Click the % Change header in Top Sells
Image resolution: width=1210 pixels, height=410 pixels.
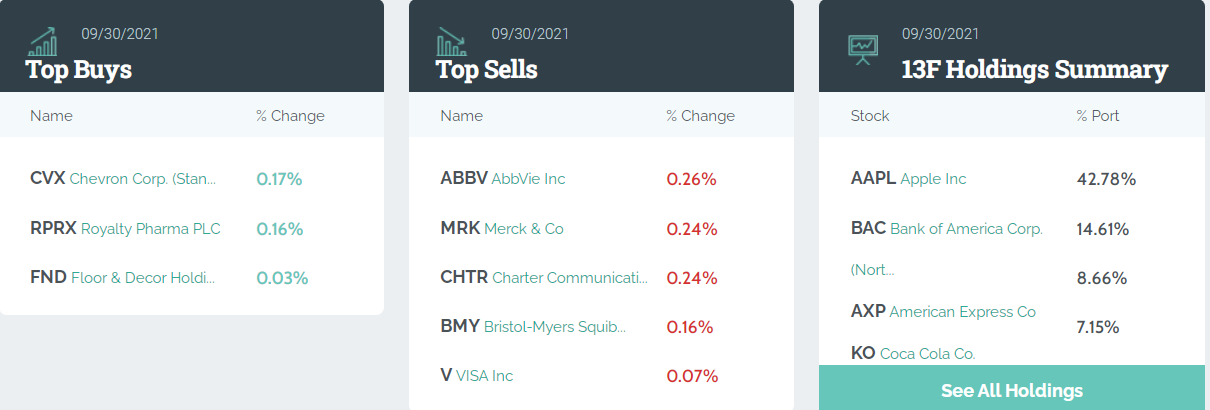(x=700, y=116)
